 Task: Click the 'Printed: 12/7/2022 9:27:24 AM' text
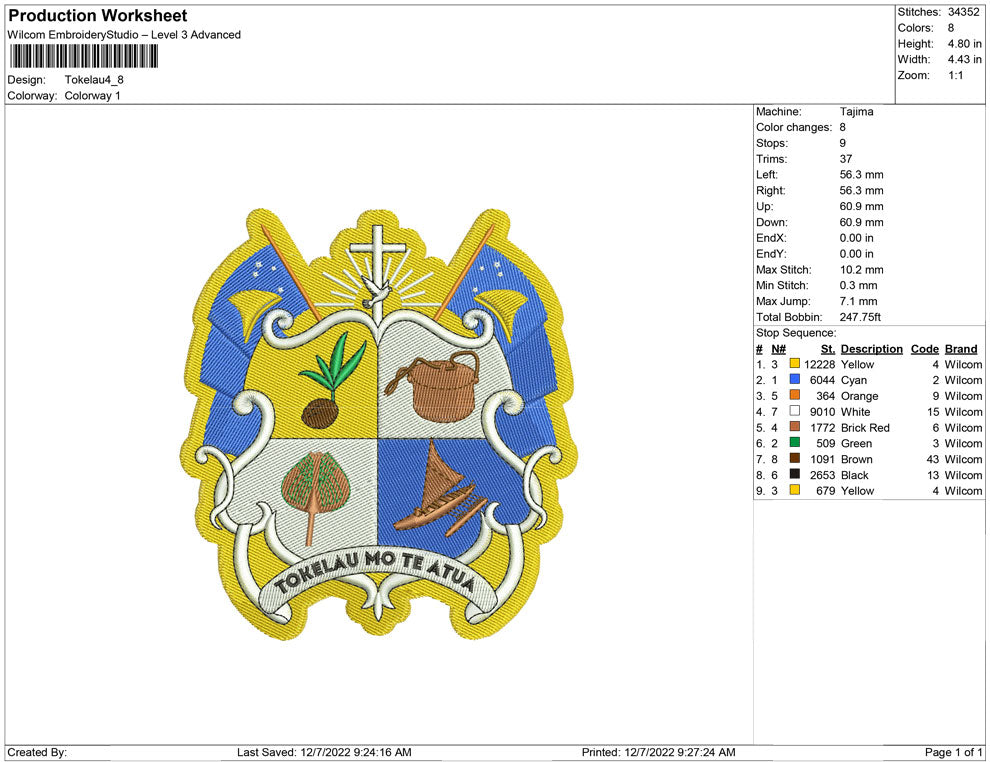point(659,752)
